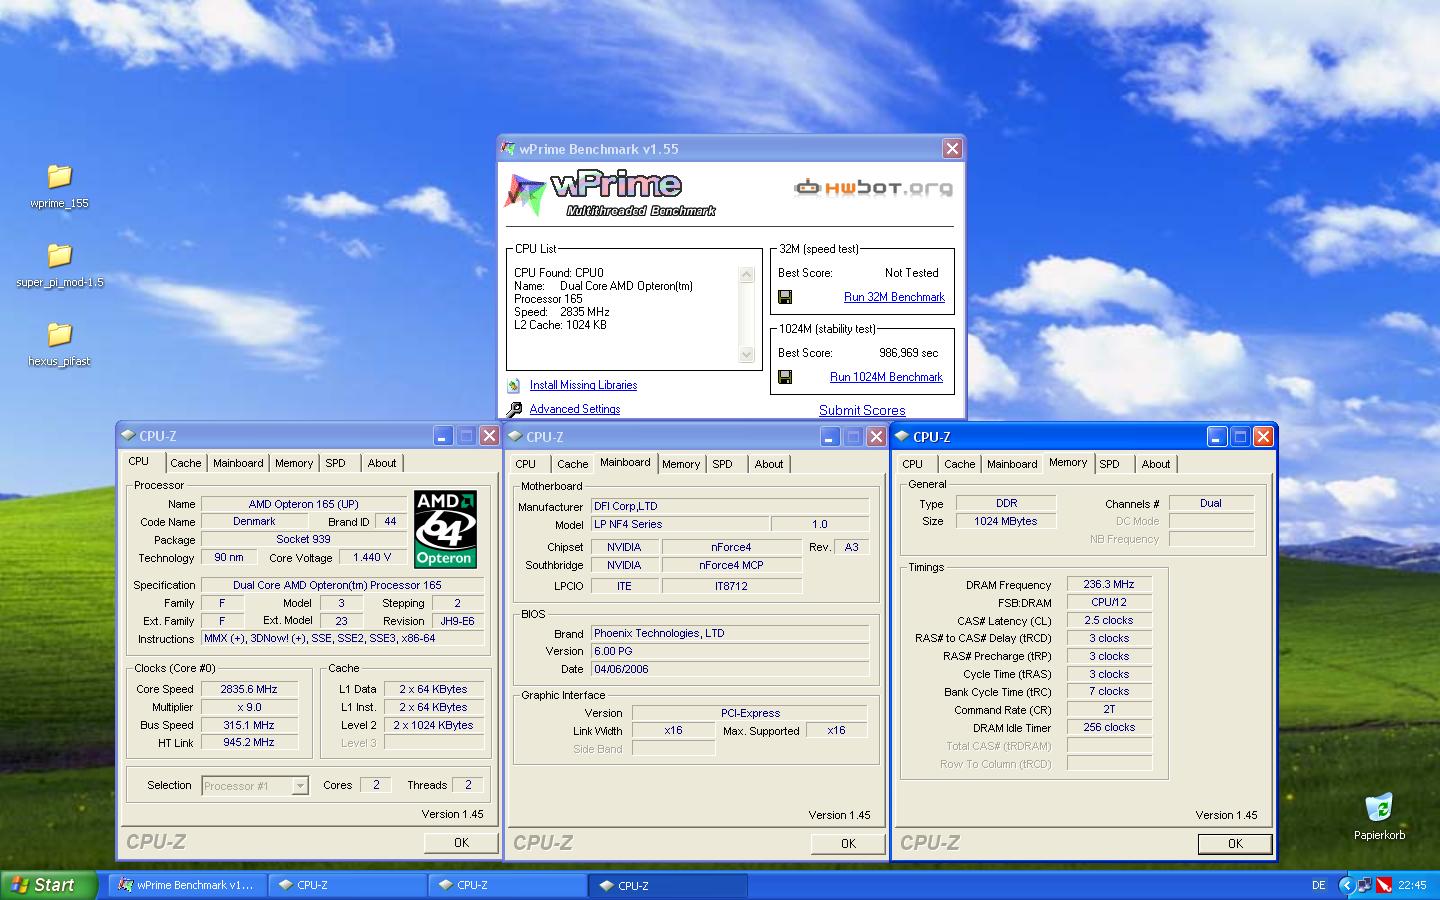Switch to CPU tab in middle CPU-Z window
1440x900 pixels.
click(526, 464)
